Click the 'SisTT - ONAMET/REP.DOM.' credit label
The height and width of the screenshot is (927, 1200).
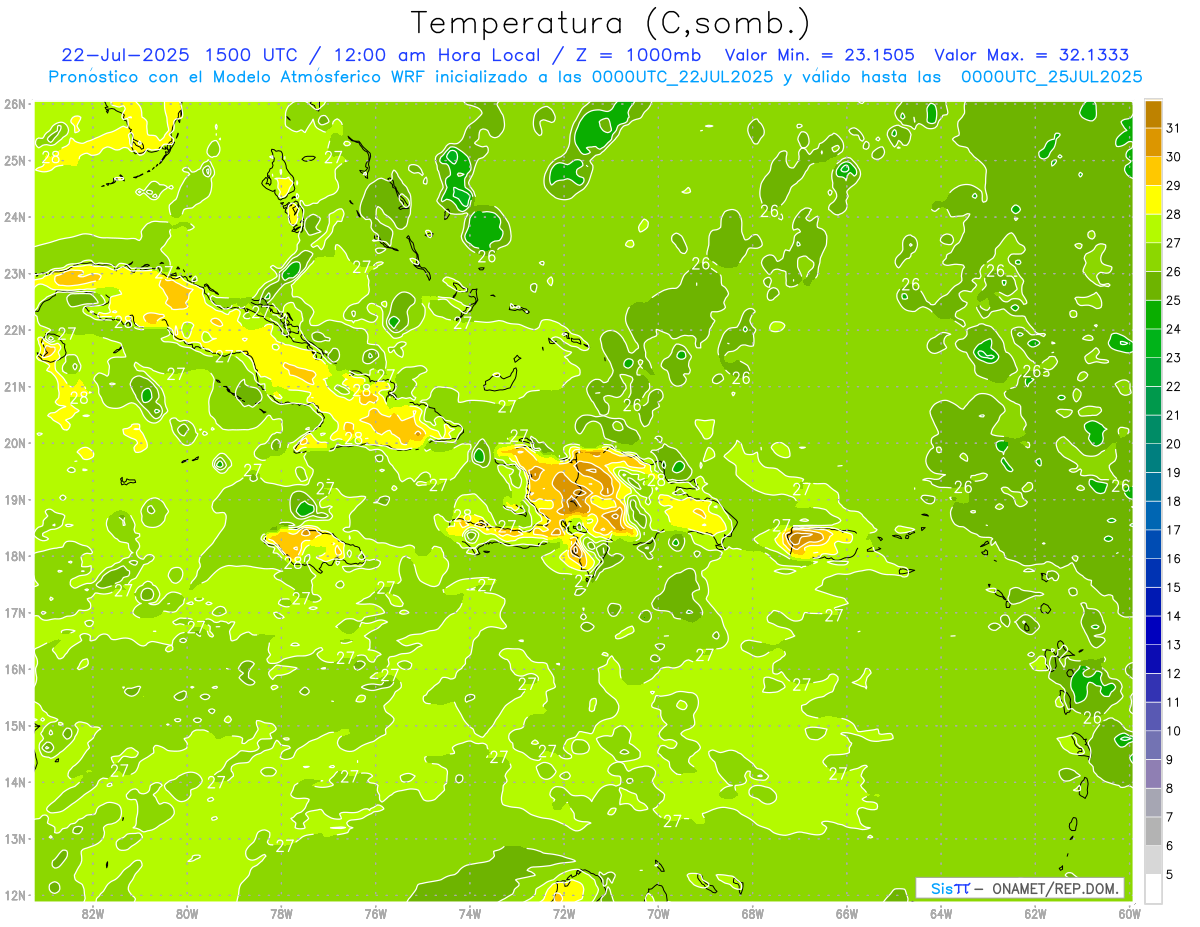(1020, 888)
